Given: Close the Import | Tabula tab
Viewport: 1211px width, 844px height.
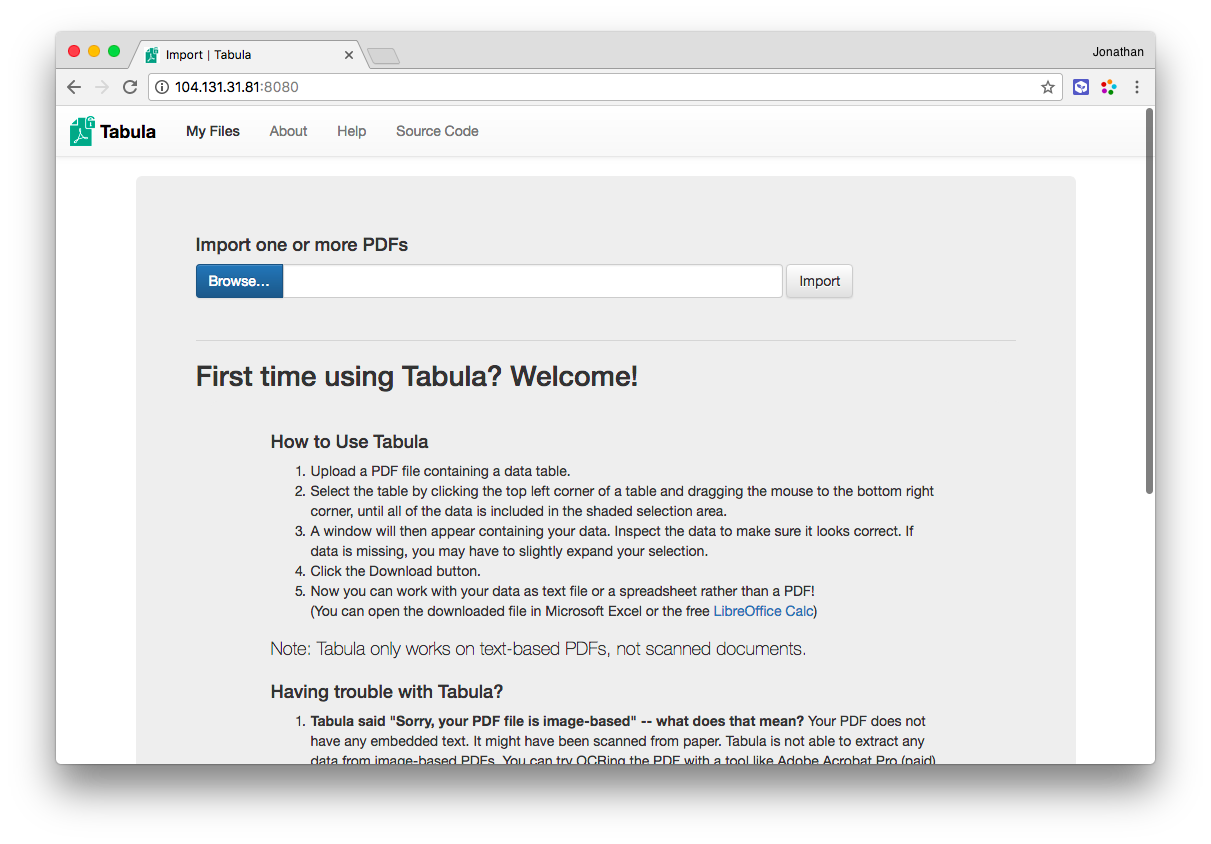Looking at the screenshot, I should coord(349,55).
